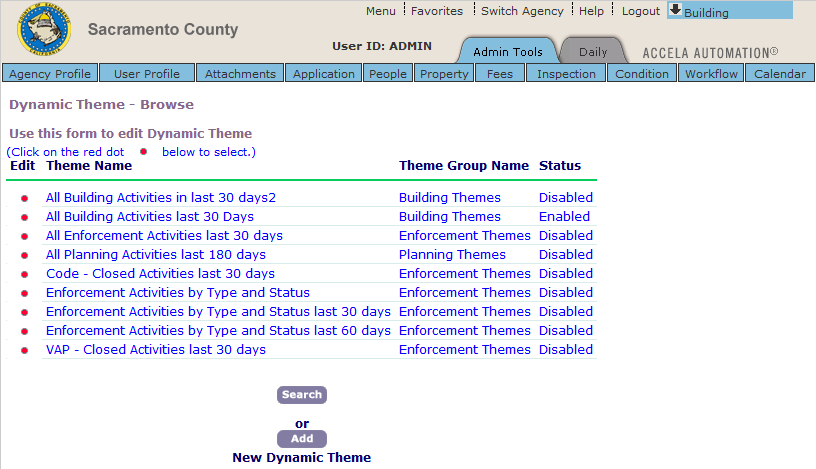Switch to the Daily tab
Viewport: 816px width, 469px height.
tap(592, 51)
